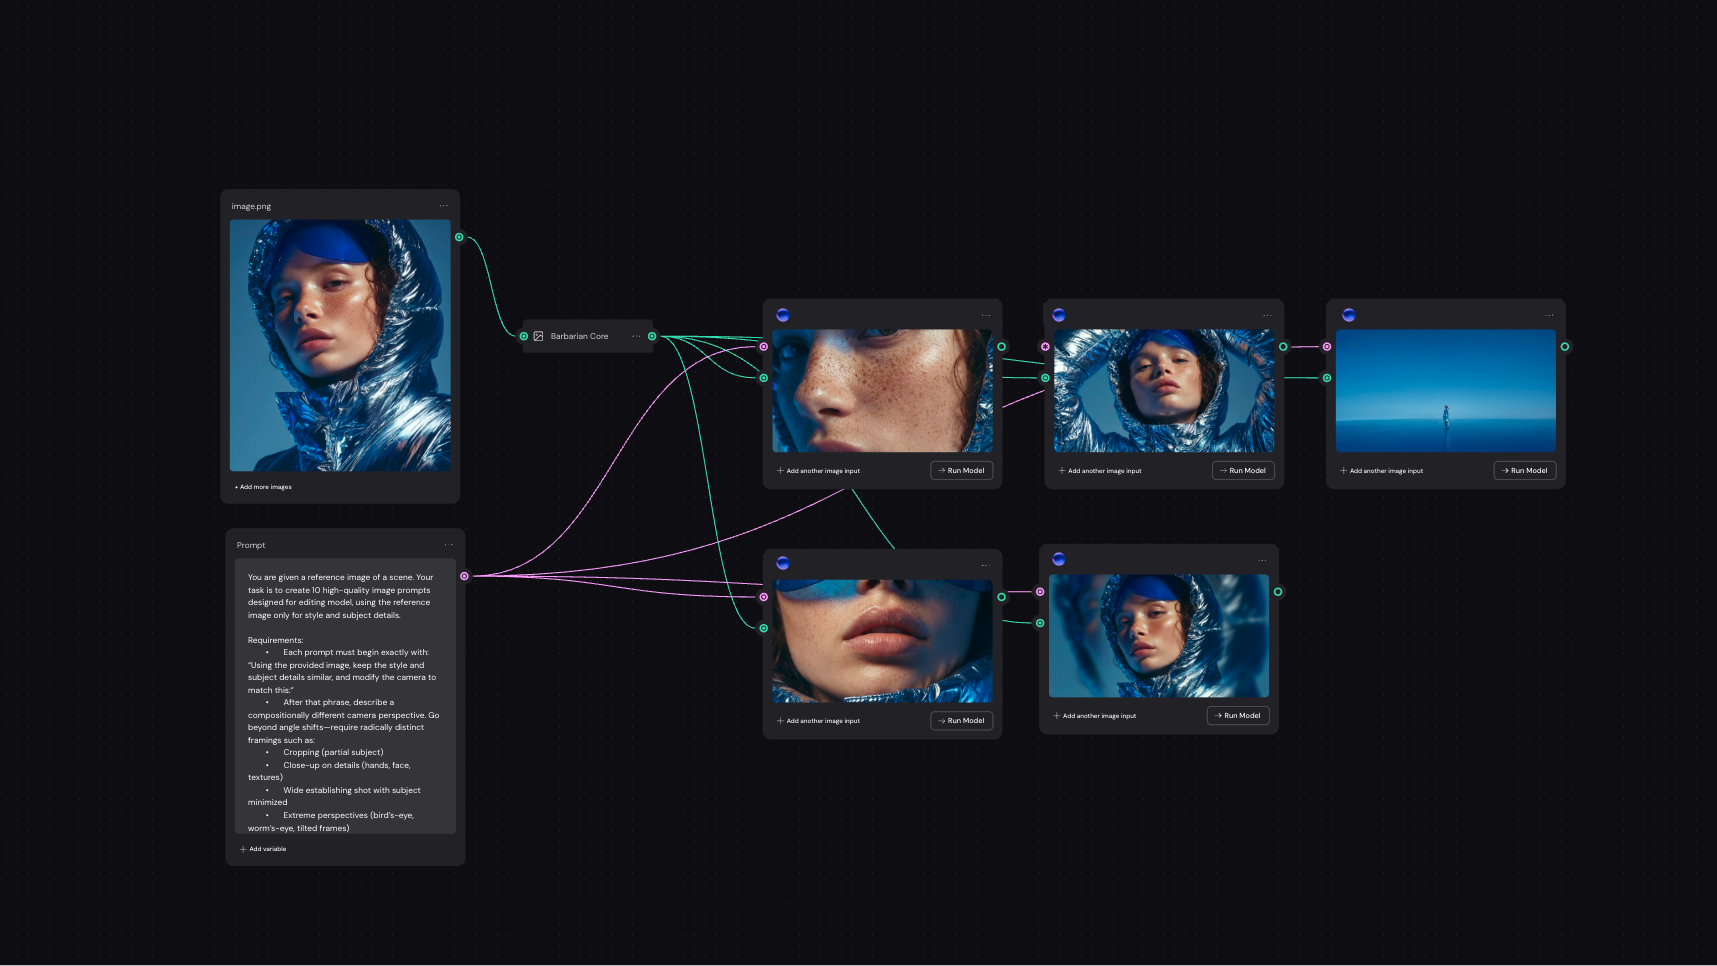The height and width of the screenshot is (966, 1717).
Task: Select pink input port on freckled close-up node
Action: tap(764, 347)
